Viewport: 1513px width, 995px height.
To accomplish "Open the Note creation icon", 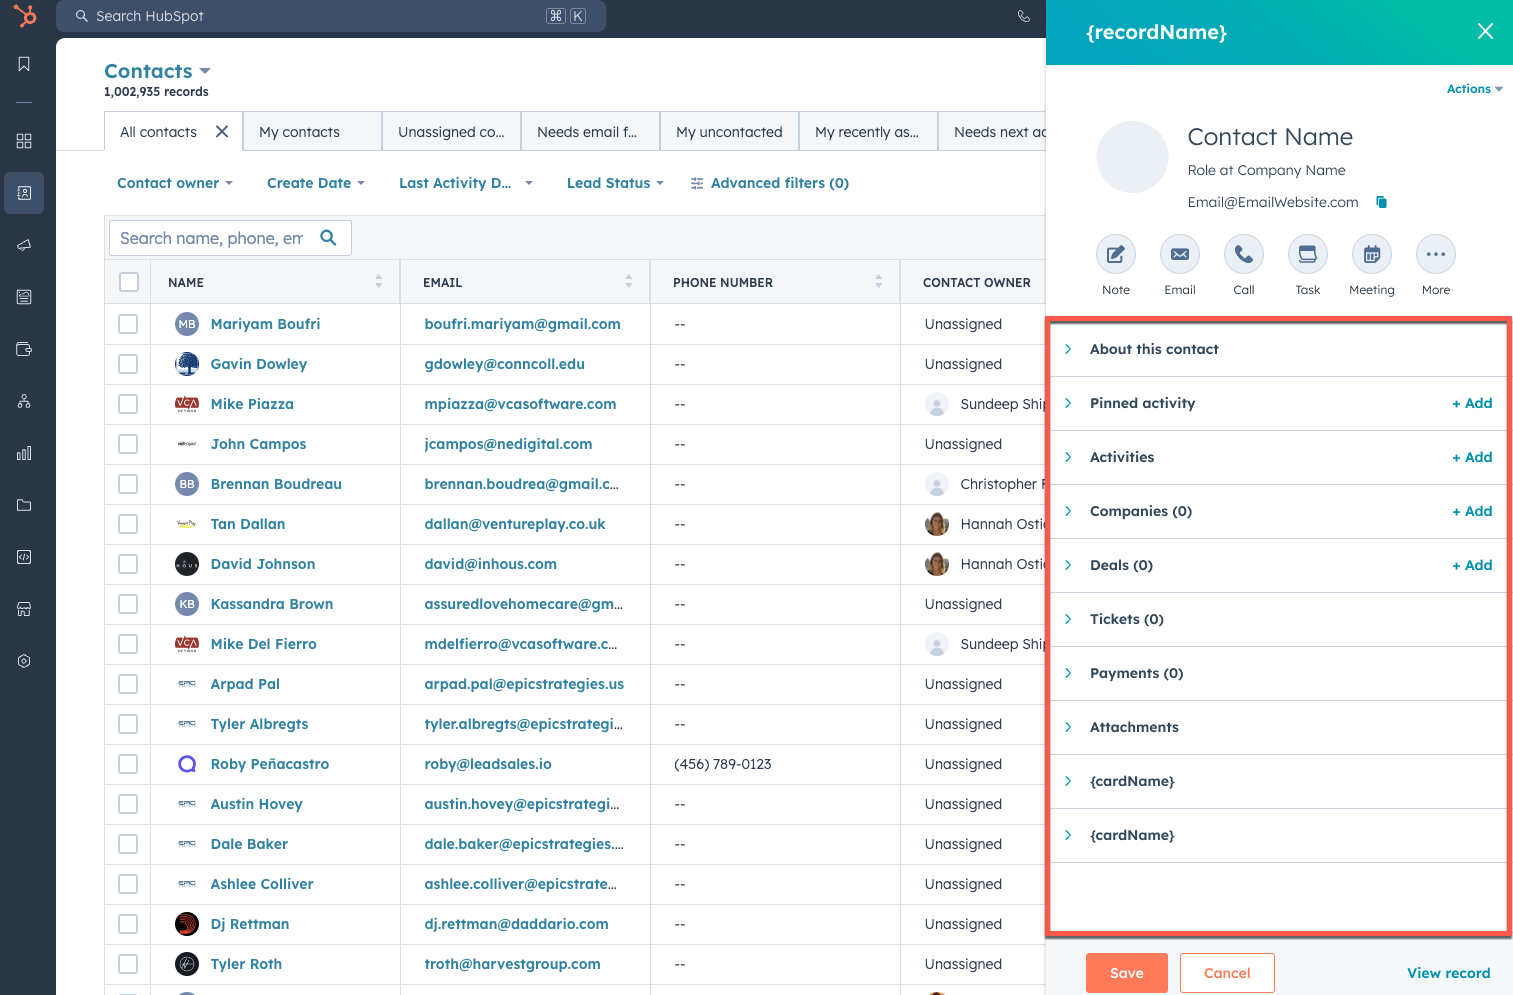I will tap(1115, 254).
